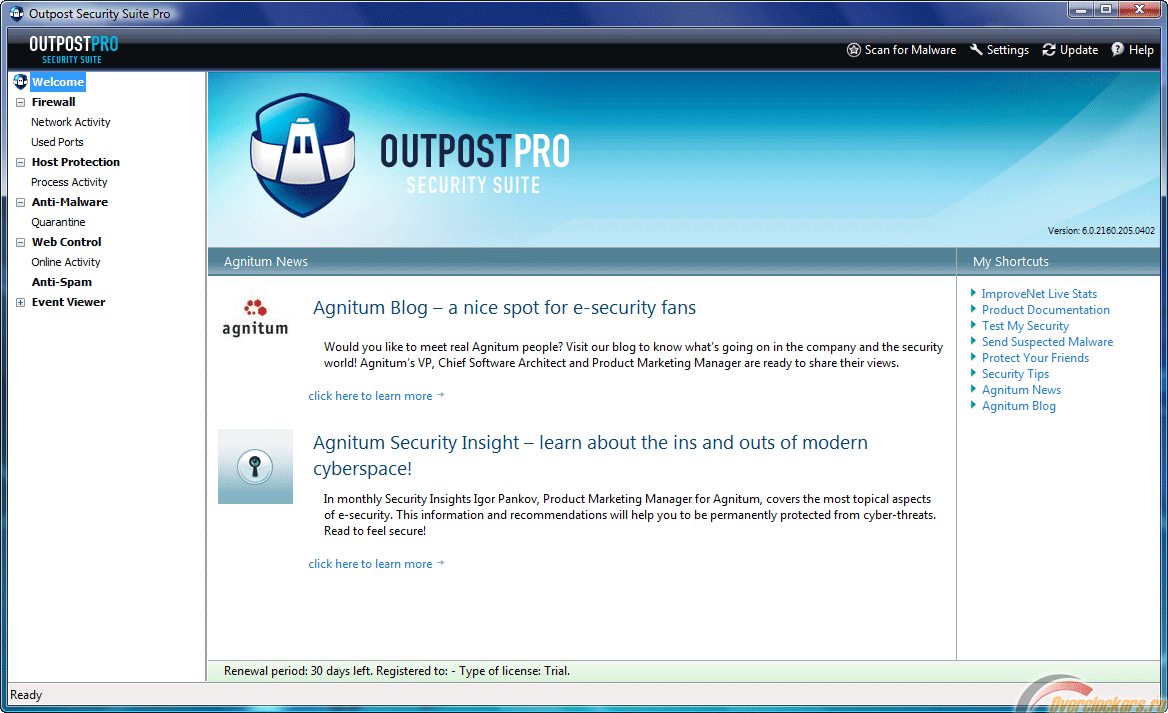The width and height of the screenshot is (1168, 713).
Task: Collapse the Firewall tree node
Action: [20, 102]
